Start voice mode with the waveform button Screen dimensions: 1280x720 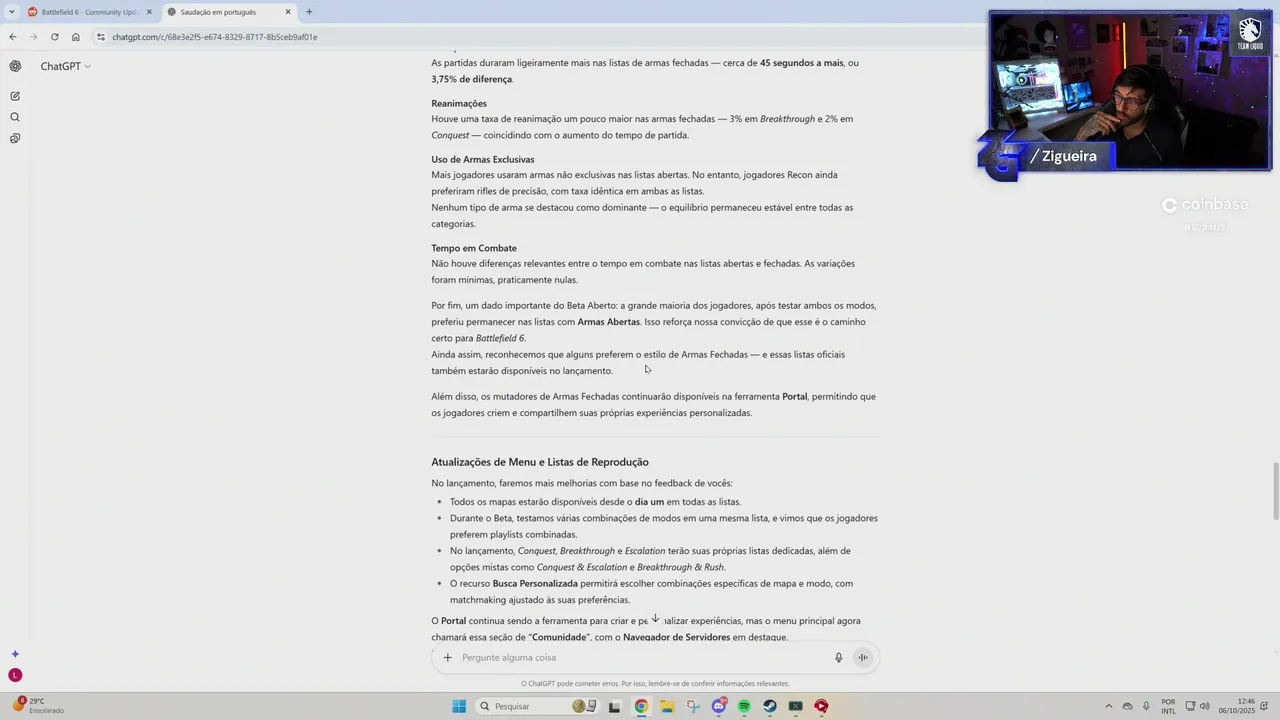(862, 657)
